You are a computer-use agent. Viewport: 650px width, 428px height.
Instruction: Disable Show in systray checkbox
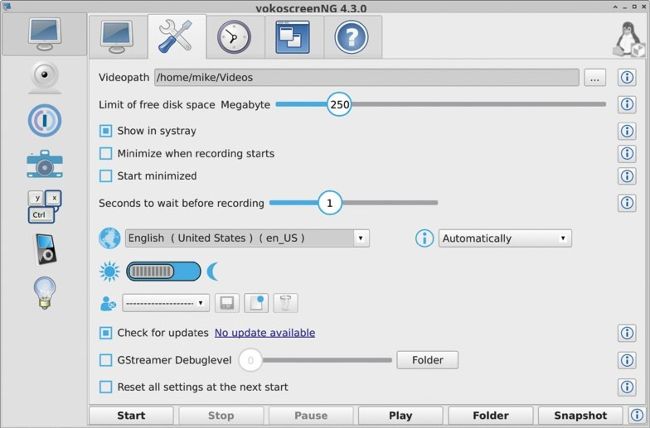pos(106,131)
